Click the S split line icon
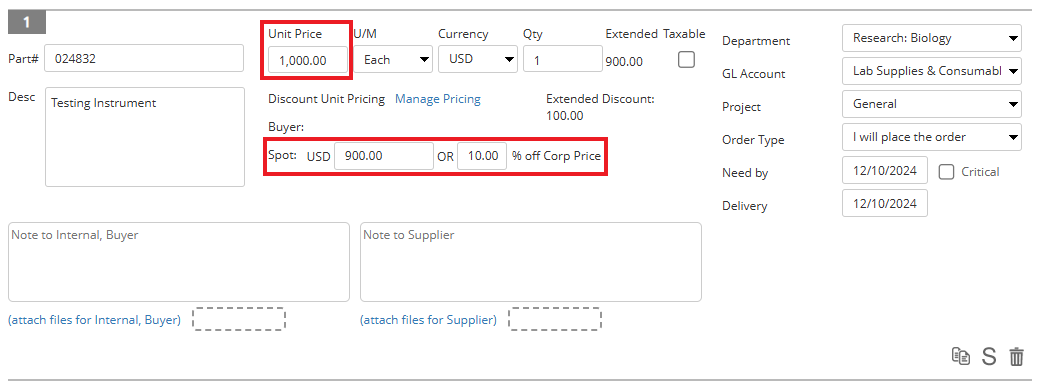This screenshot has width=1043, height=386. tap(989, 356)
